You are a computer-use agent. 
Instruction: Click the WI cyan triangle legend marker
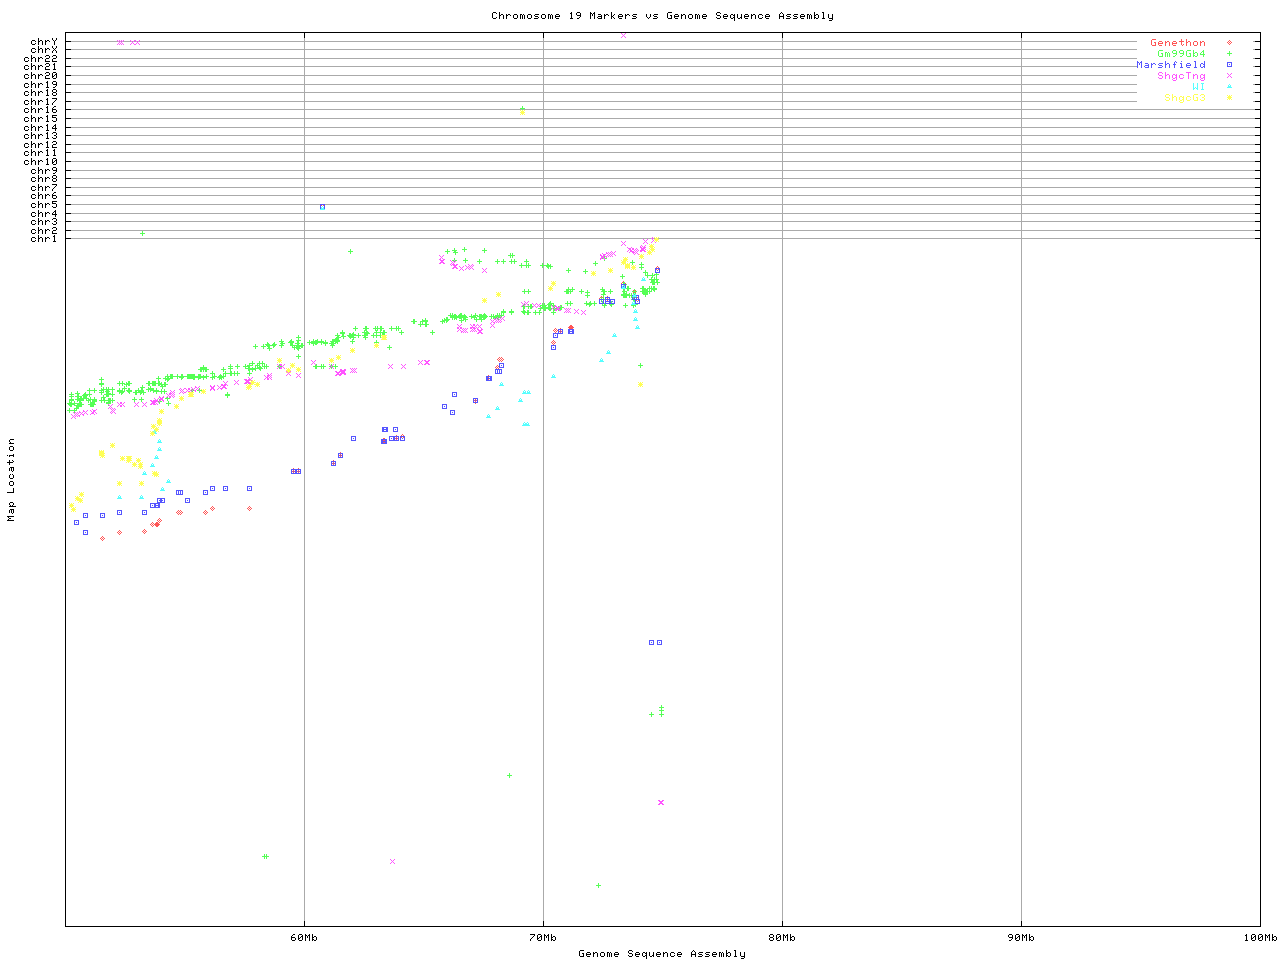pos(1229,87)
